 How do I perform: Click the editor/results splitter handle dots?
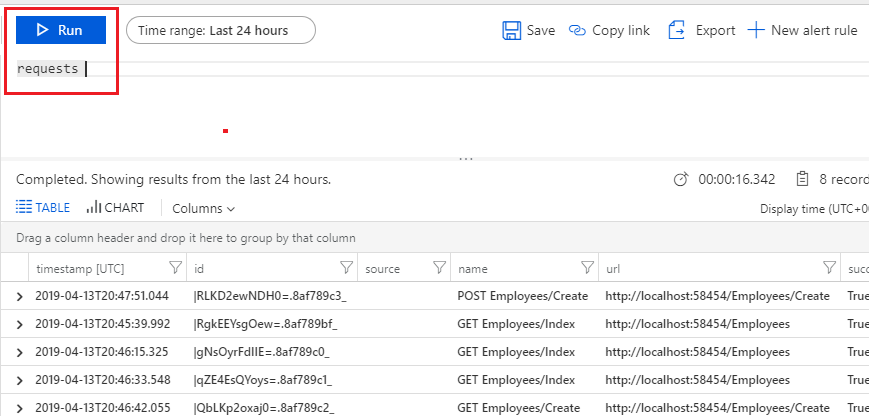466,158
